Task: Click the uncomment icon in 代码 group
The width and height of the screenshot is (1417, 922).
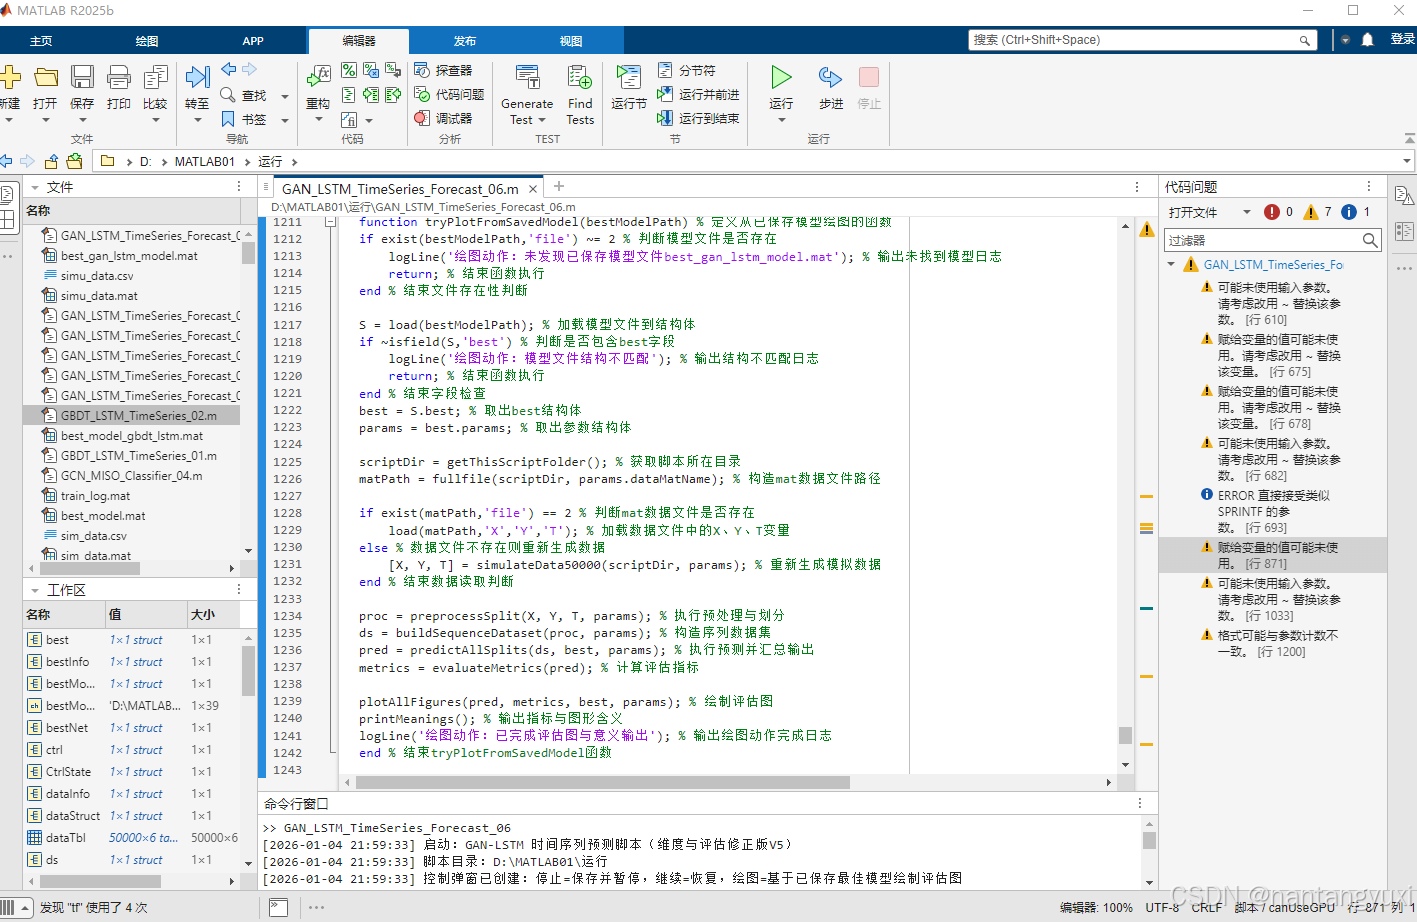Action: (371, 70)
